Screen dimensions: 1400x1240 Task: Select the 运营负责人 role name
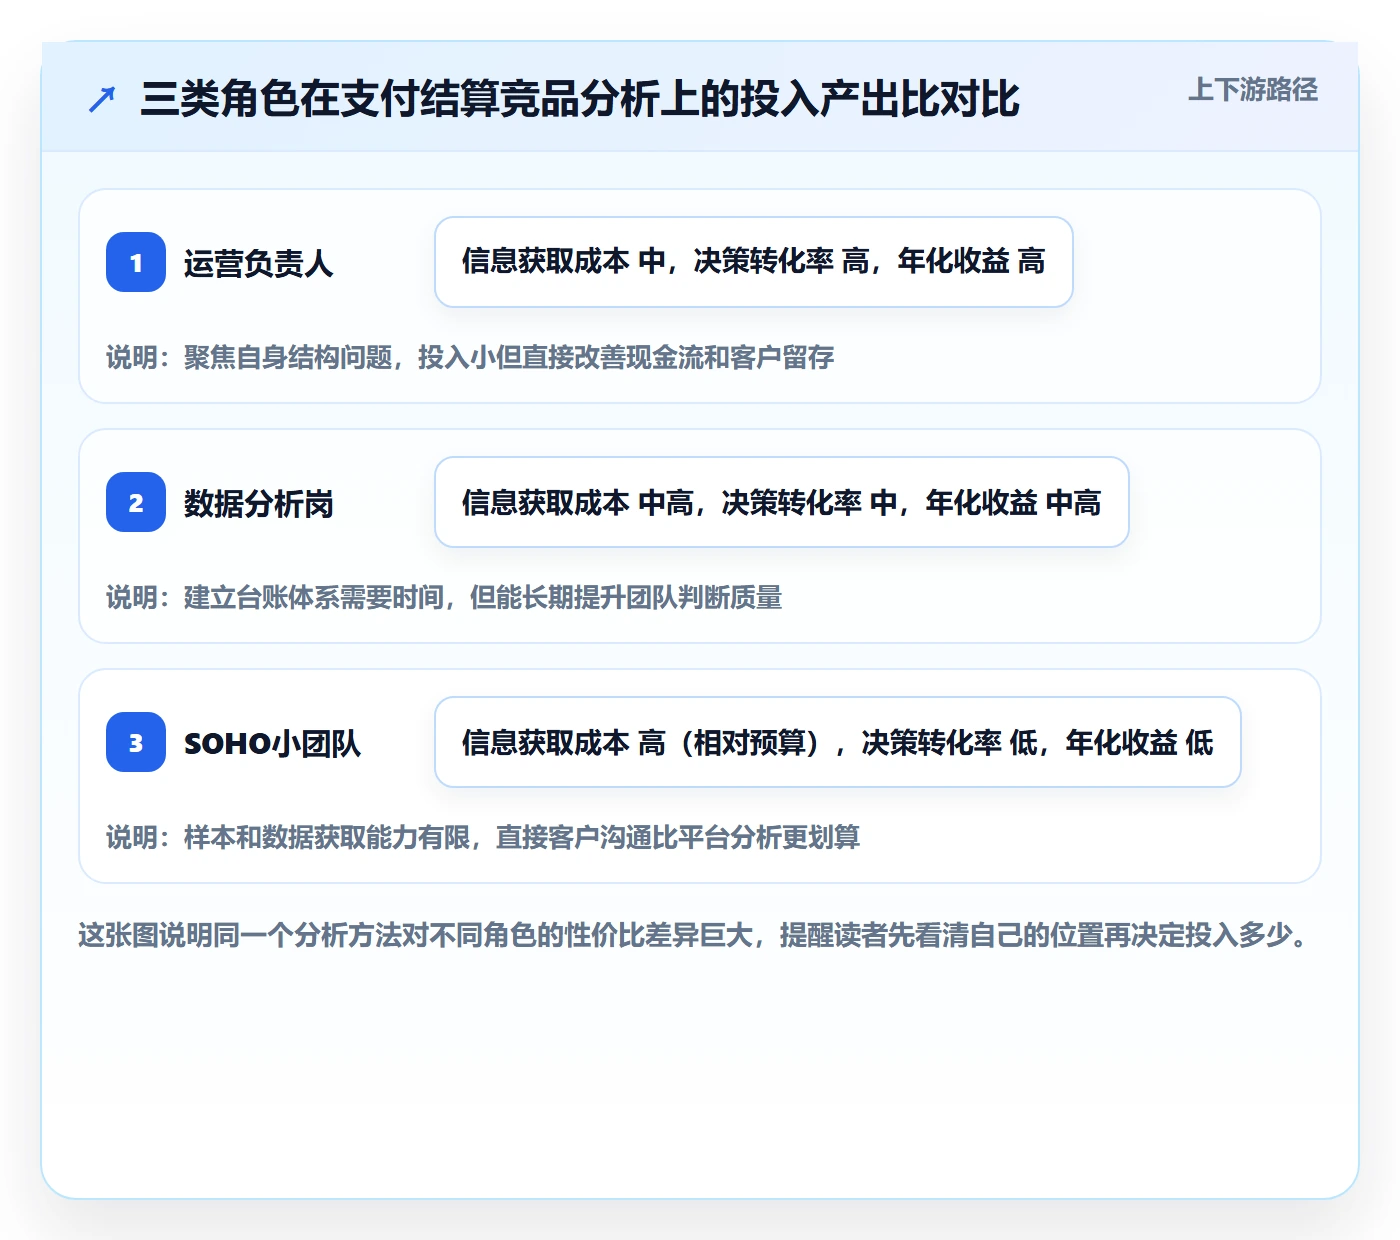pyautogui.click(x=258, y=263)
